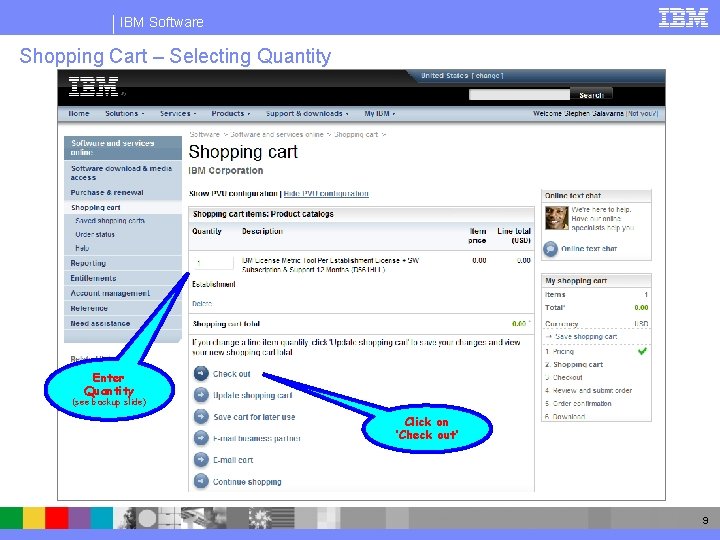The width and height of the screenshot is (720, 540).
Task: Click the online text chat speech bubble icon
Action: click(551, 248)
